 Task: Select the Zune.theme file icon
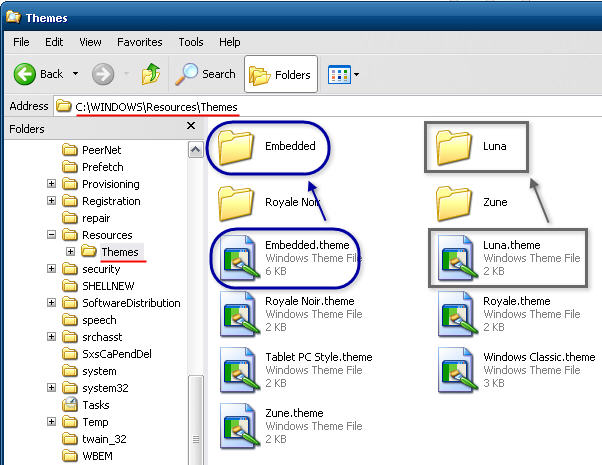tap(239, 427)
